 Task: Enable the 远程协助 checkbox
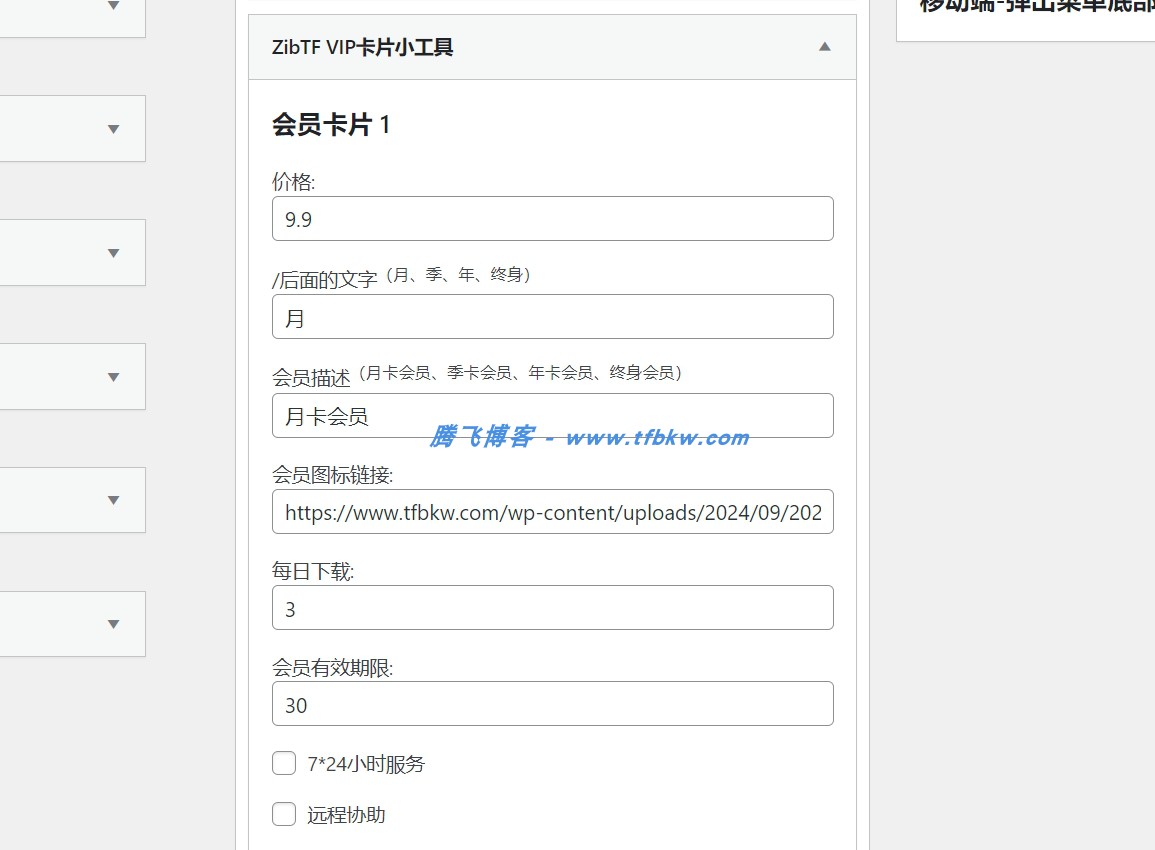coord(284,814)
